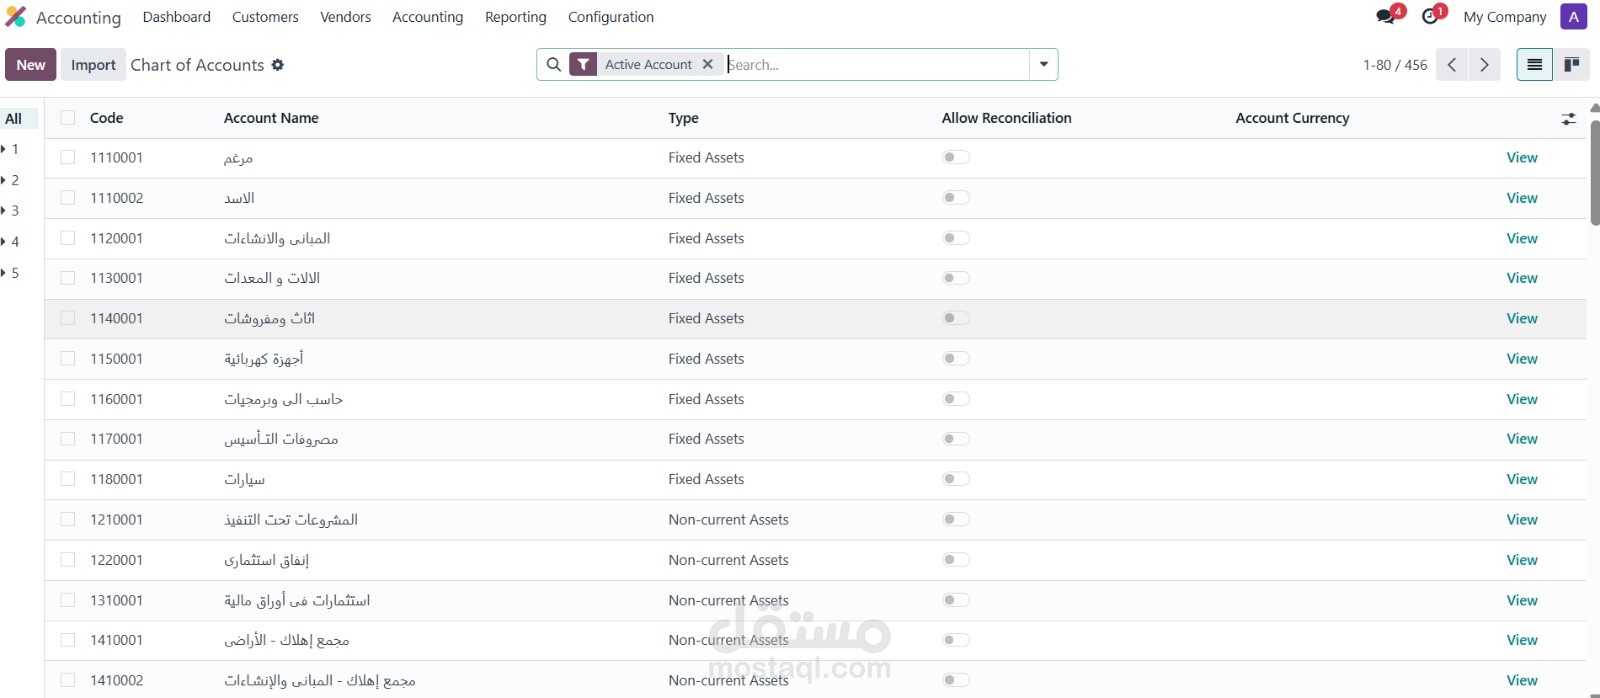Remove the Active Account filter tag
This screenshot has height=698, width=1600.
pyautogui.click(x=708, y=64)
